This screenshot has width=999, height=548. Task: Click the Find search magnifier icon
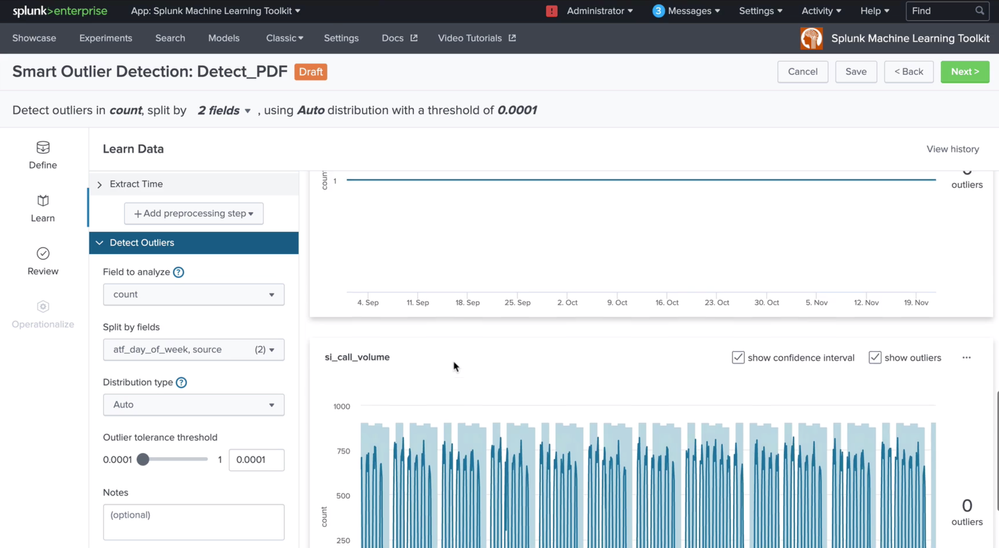pos(979,11)
